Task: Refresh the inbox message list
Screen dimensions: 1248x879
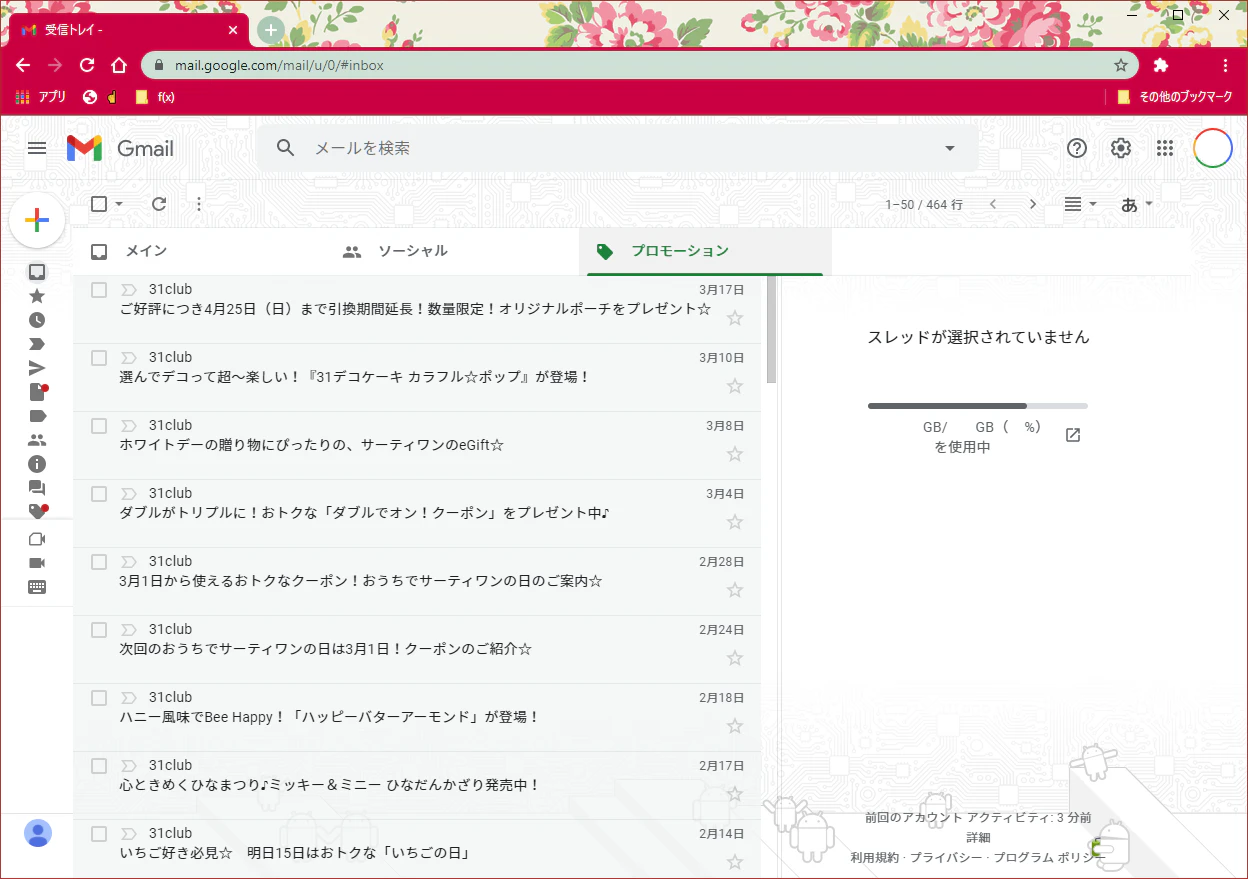Action: tap(159, 204)
